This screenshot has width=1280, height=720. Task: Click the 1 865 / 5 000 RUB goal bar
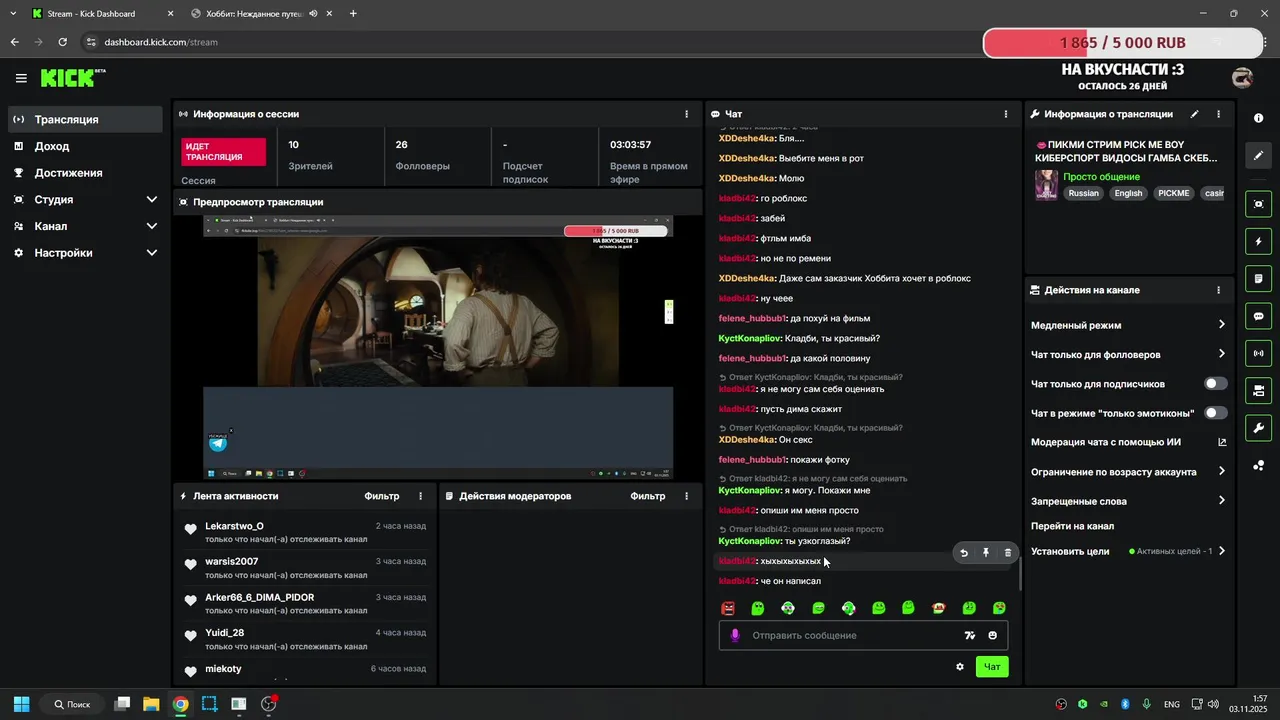1123,43
